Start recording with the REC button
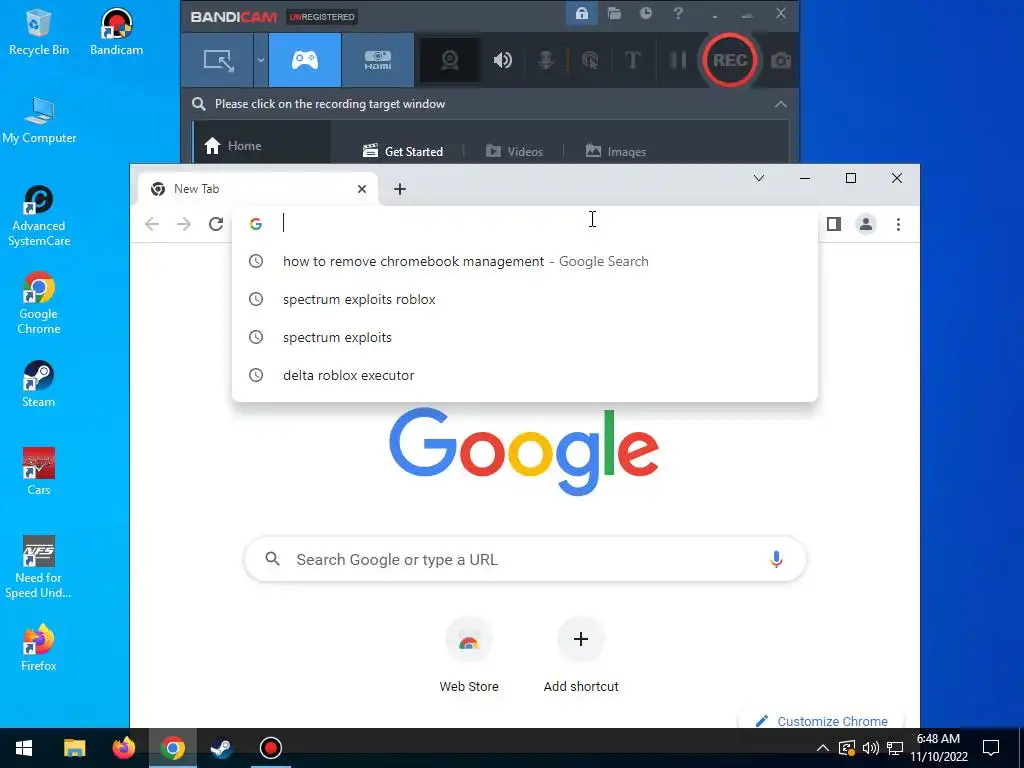 click(x=729, y=60)
